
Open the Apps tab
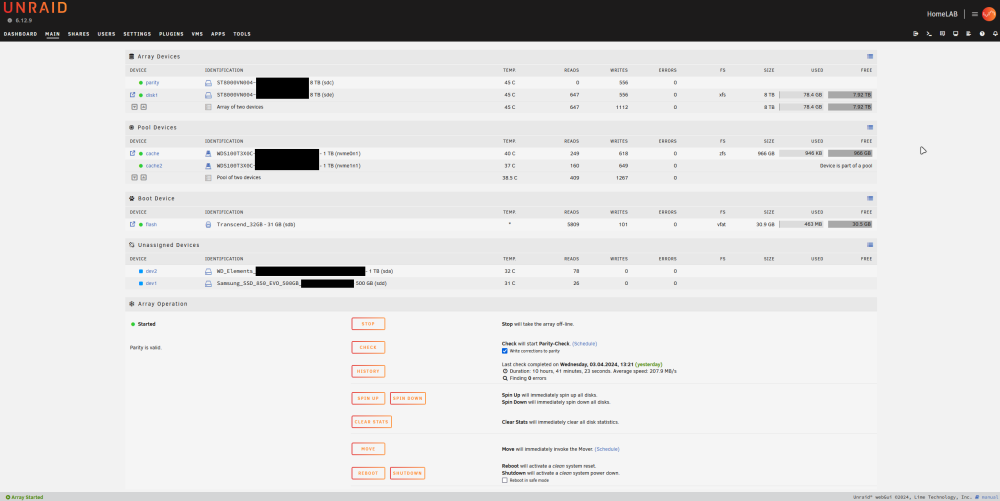coord(218,34)
